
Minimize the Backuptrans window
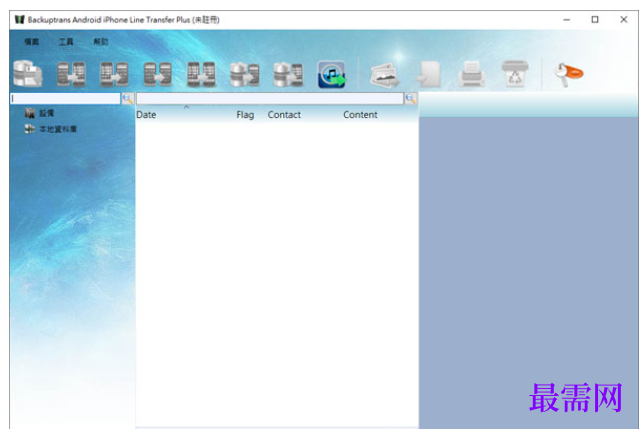567,20
